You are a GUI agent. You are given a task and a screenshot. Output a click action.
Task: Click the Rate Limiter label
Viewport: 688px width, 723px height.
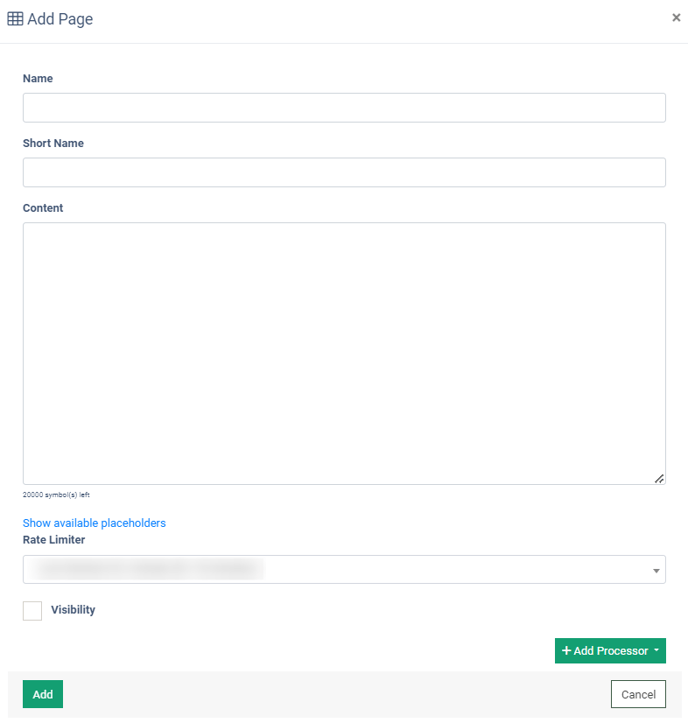point(54,539)
